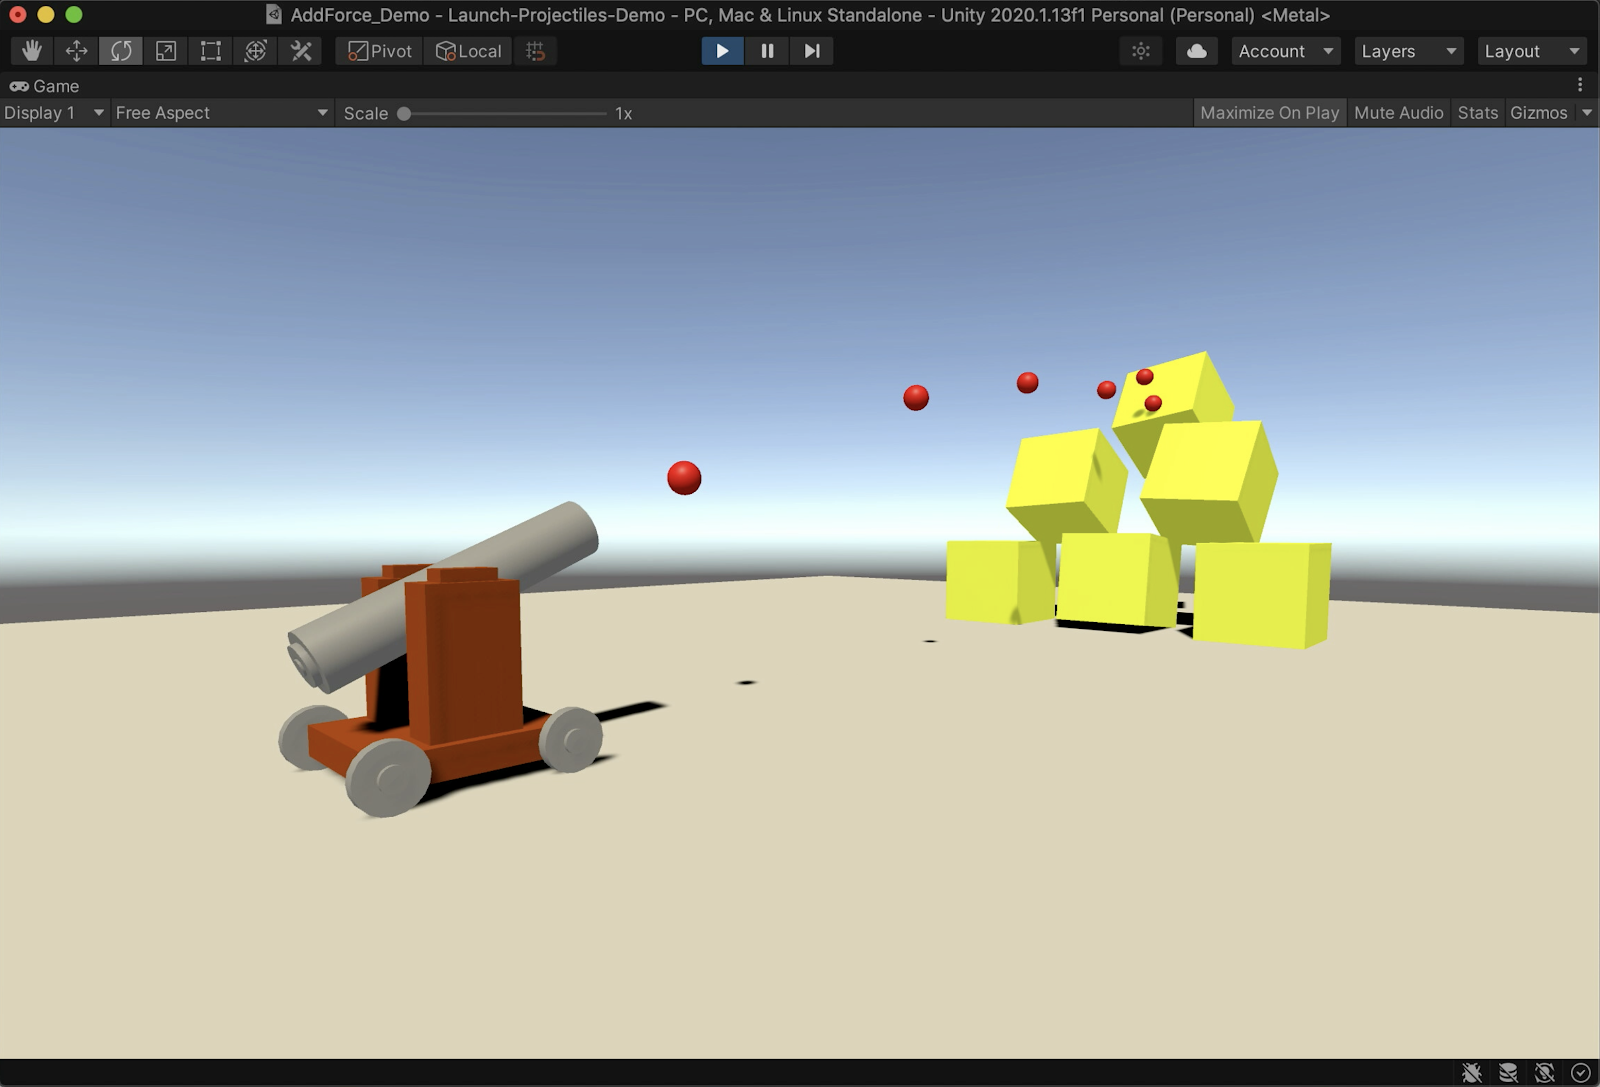Toggle Pivot handle position

click(x=380, y=51)
